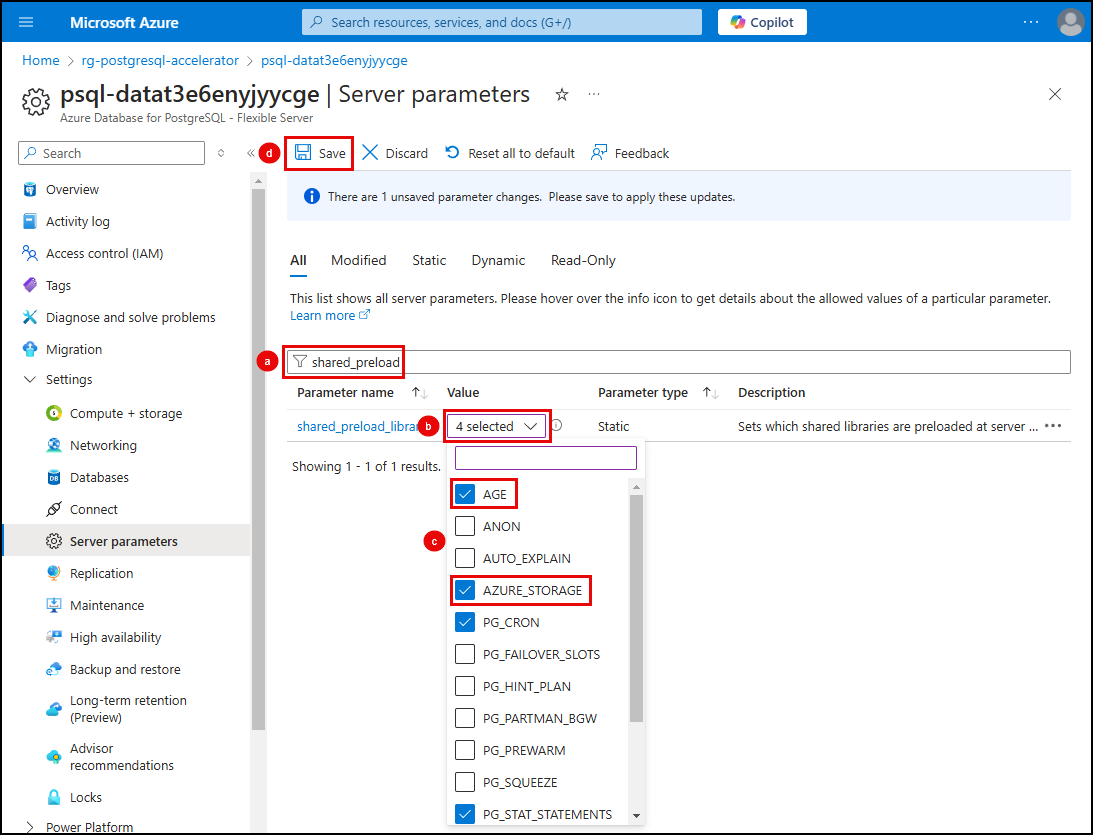Open Replication settings
Image resolution: width=1093 pixels, height=835 pixels.
coord(101,574)
